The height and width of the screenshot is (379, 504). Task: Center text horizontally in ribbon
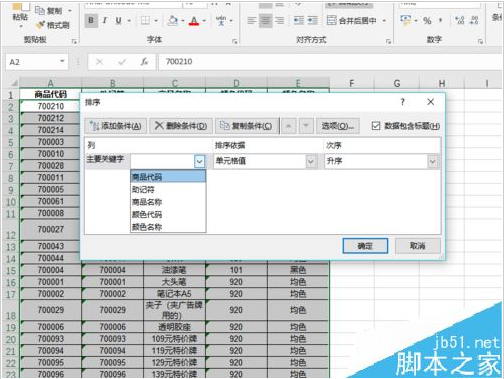266,21
